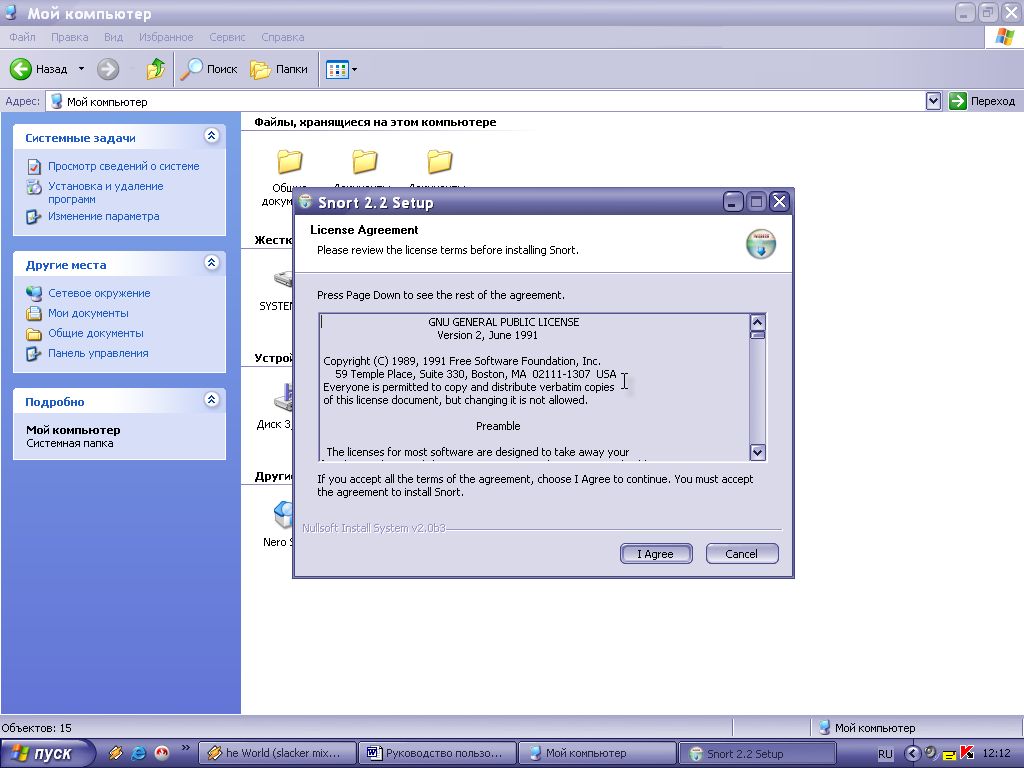Open Панель управления link

coord(98,353)
